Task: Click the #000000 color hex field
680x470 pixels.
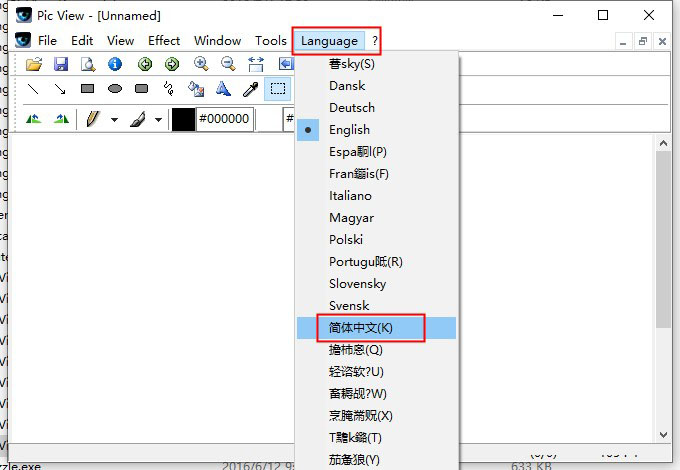Action: (225, 119)
